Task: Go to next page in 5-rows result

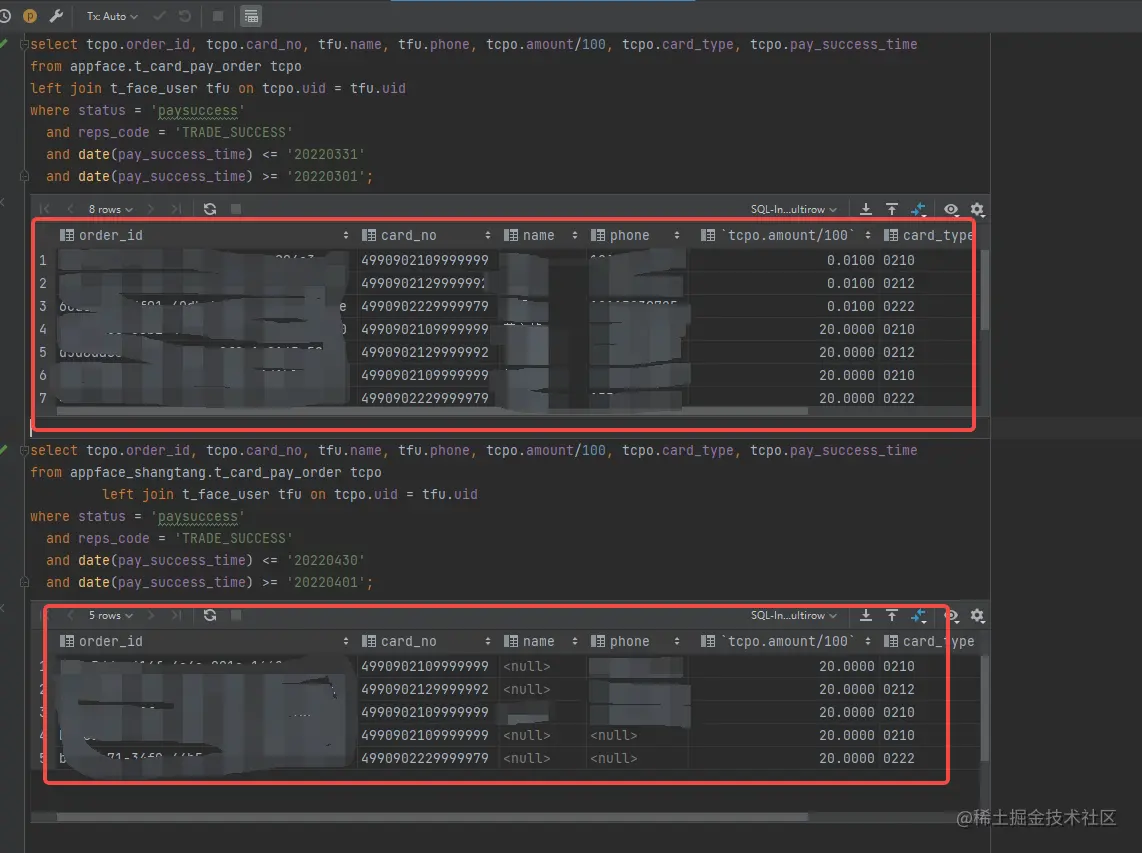Action: (x=151, y=616)
